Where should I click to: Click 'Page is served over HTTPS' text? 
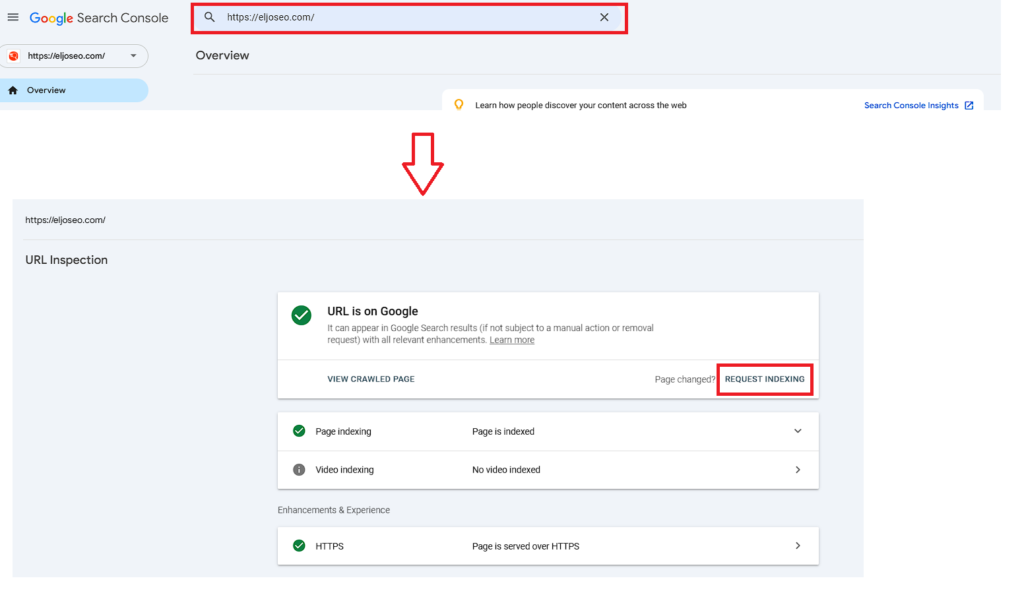(x=526, y=546)
